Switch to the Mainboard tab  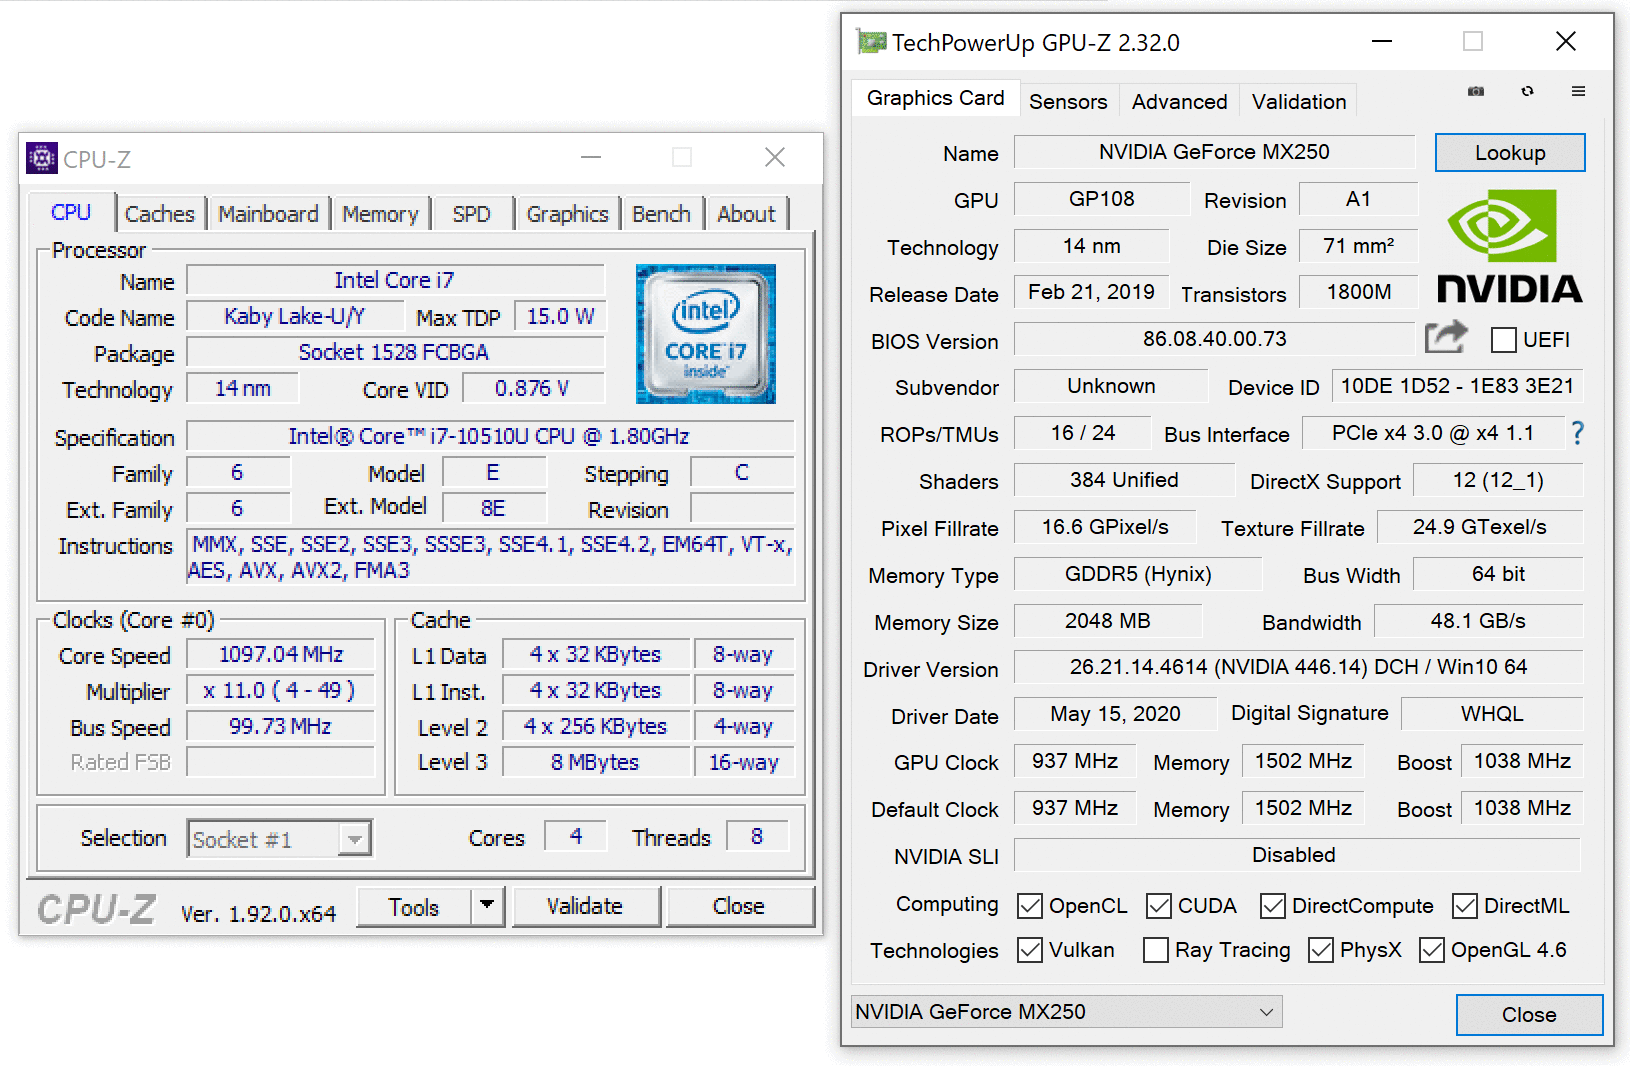268,214
